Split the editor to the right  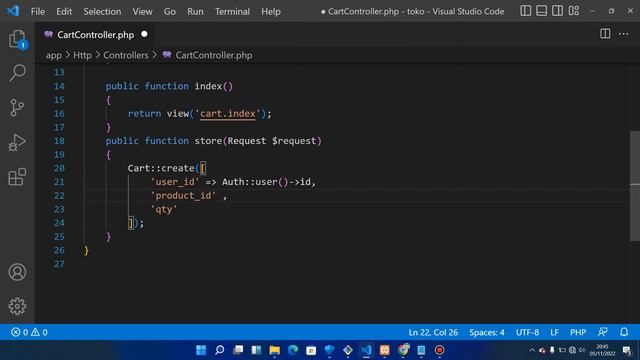coord(605,34)
